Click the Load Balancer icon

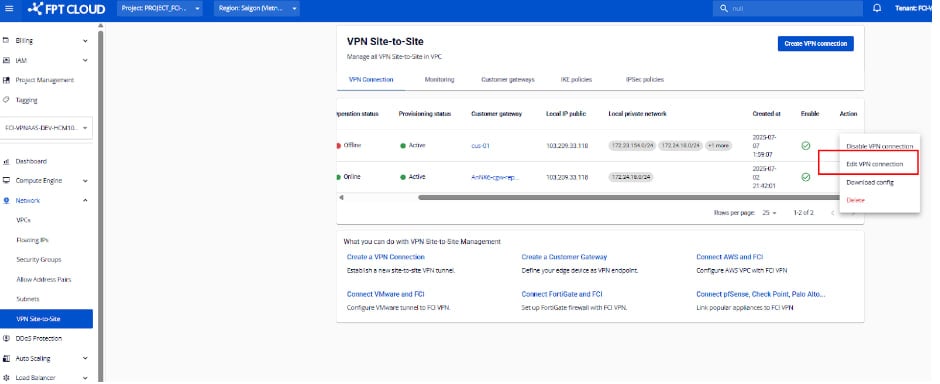tap(7, 378)
